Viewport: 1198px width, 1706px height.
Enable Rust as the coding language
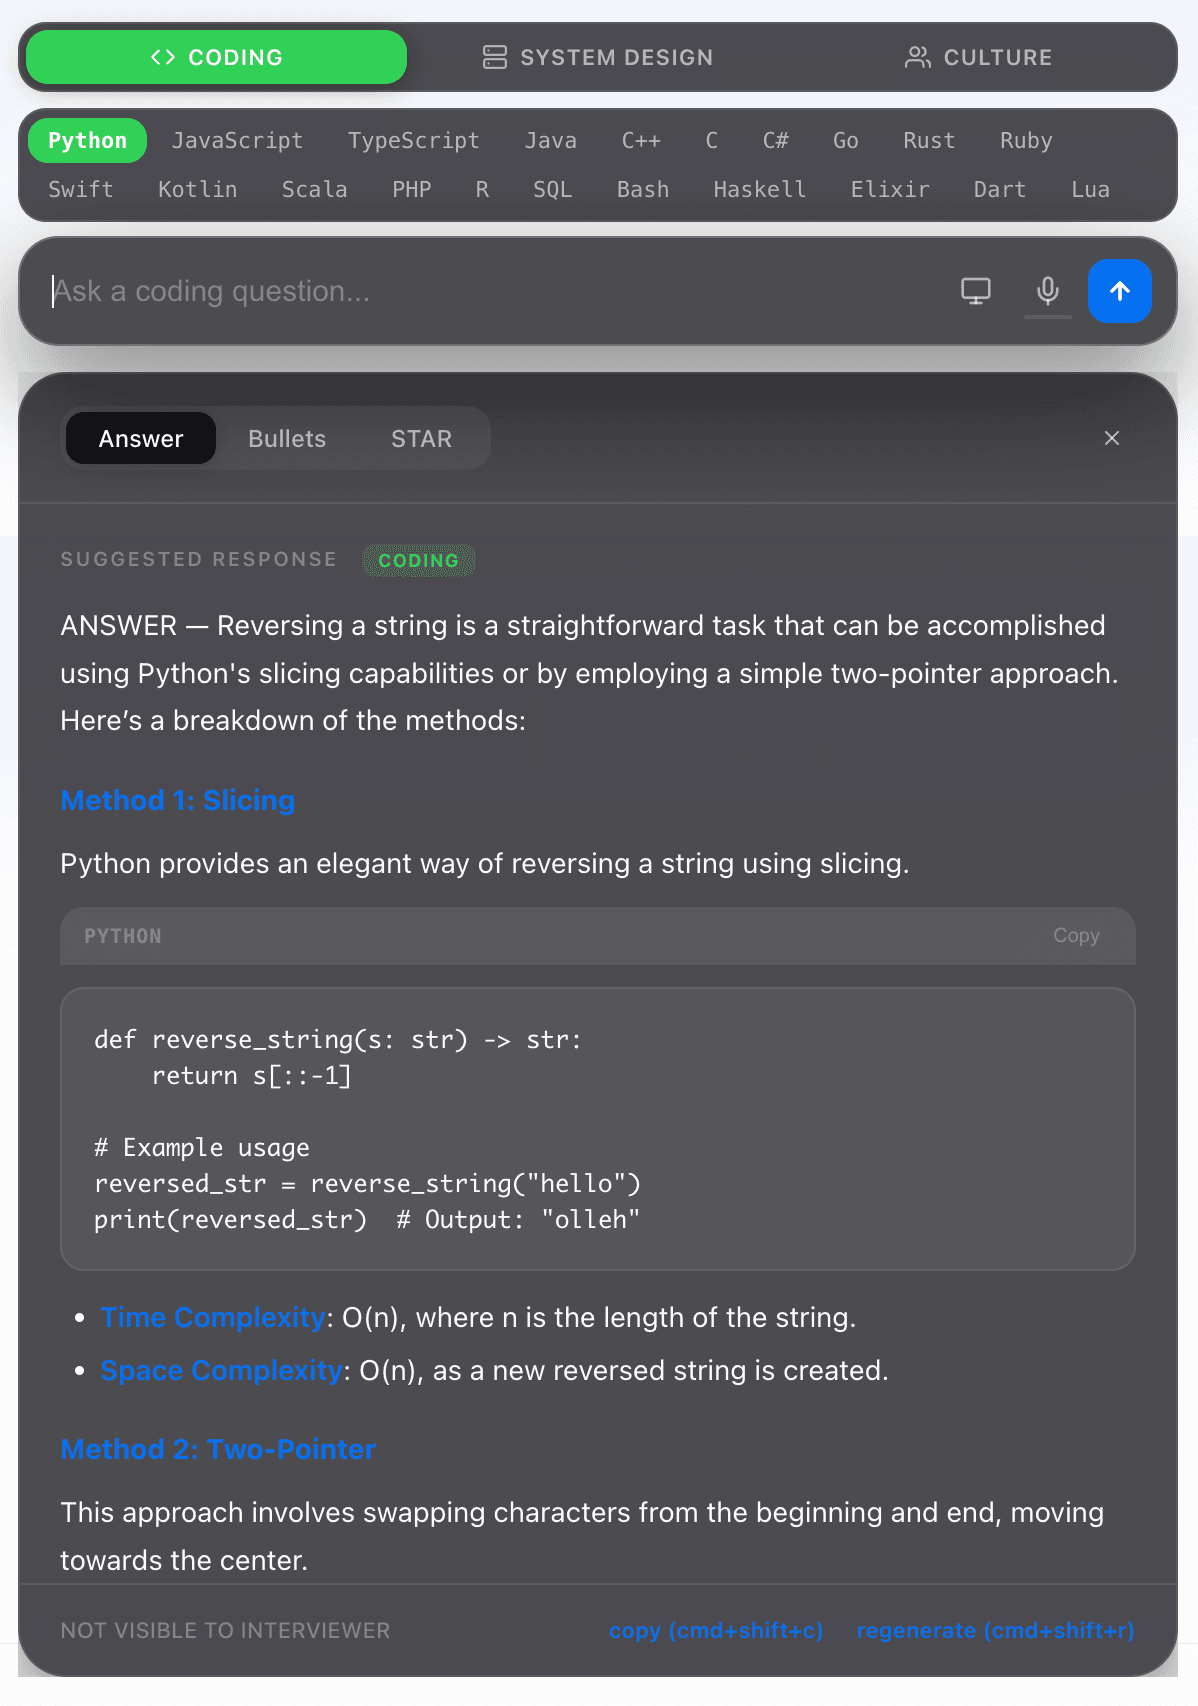click(928, 140)
